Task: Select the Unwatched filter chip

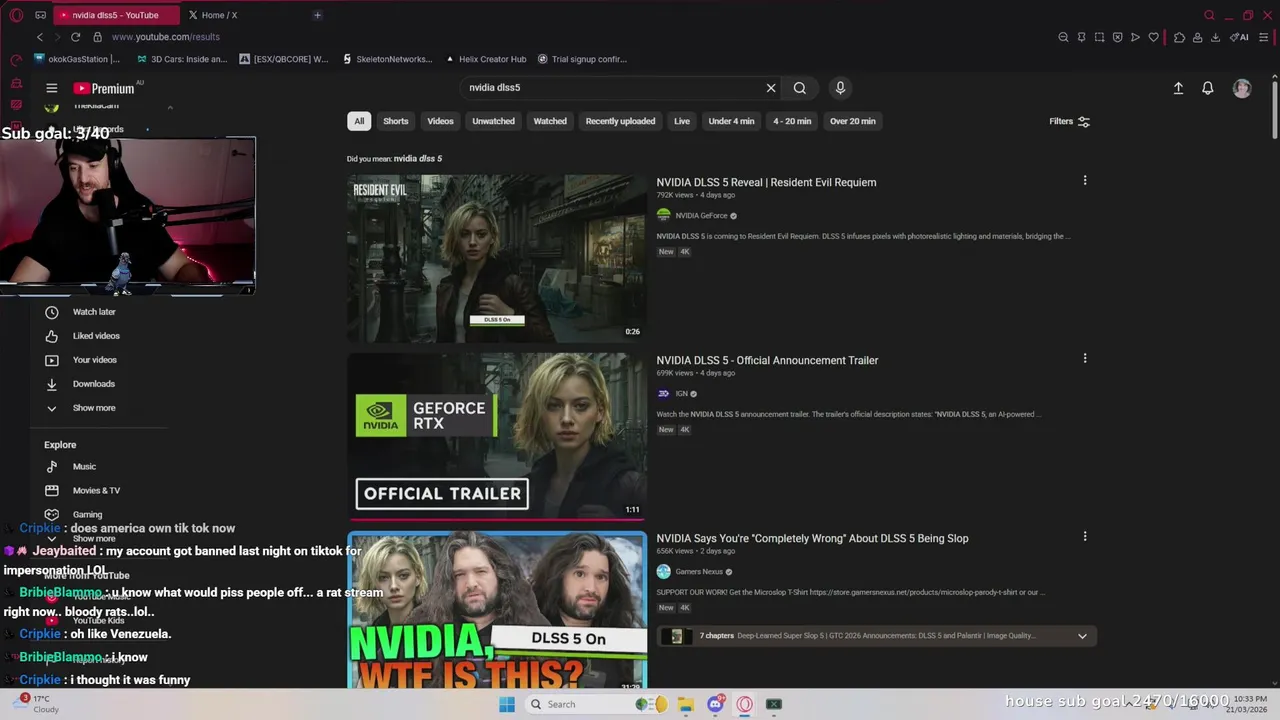Action: [493, 121]
